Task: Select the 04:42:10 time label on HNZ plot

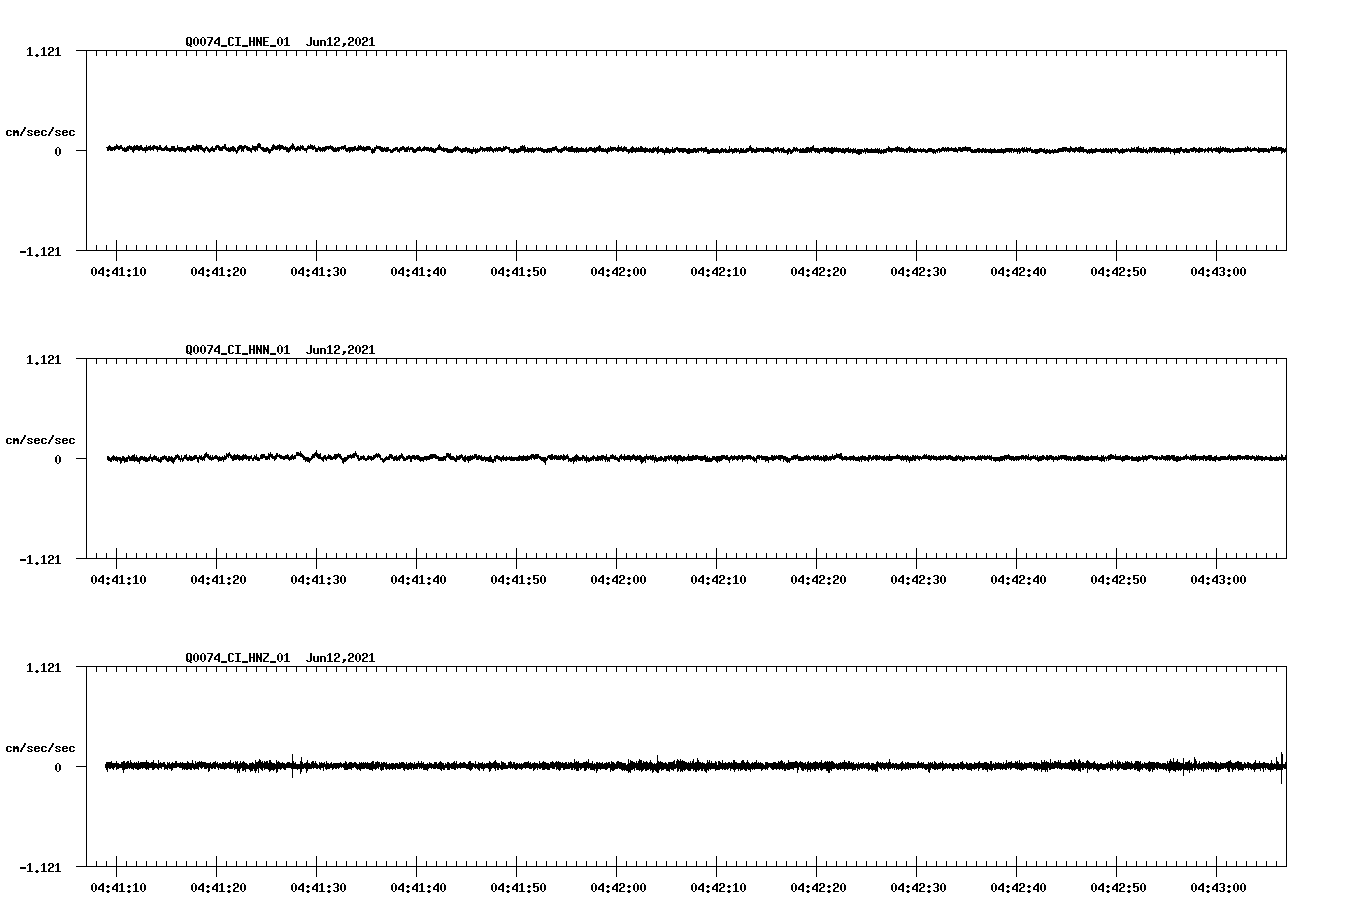Action: [718, 888]
